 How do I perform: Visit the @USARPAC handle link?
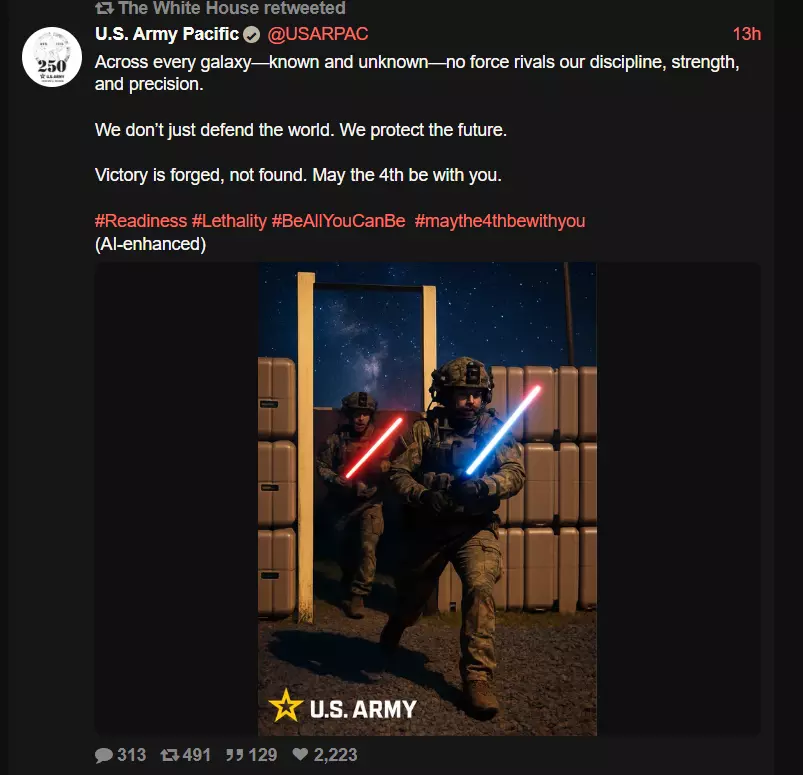pyautogui.click(x=318, y=34)
